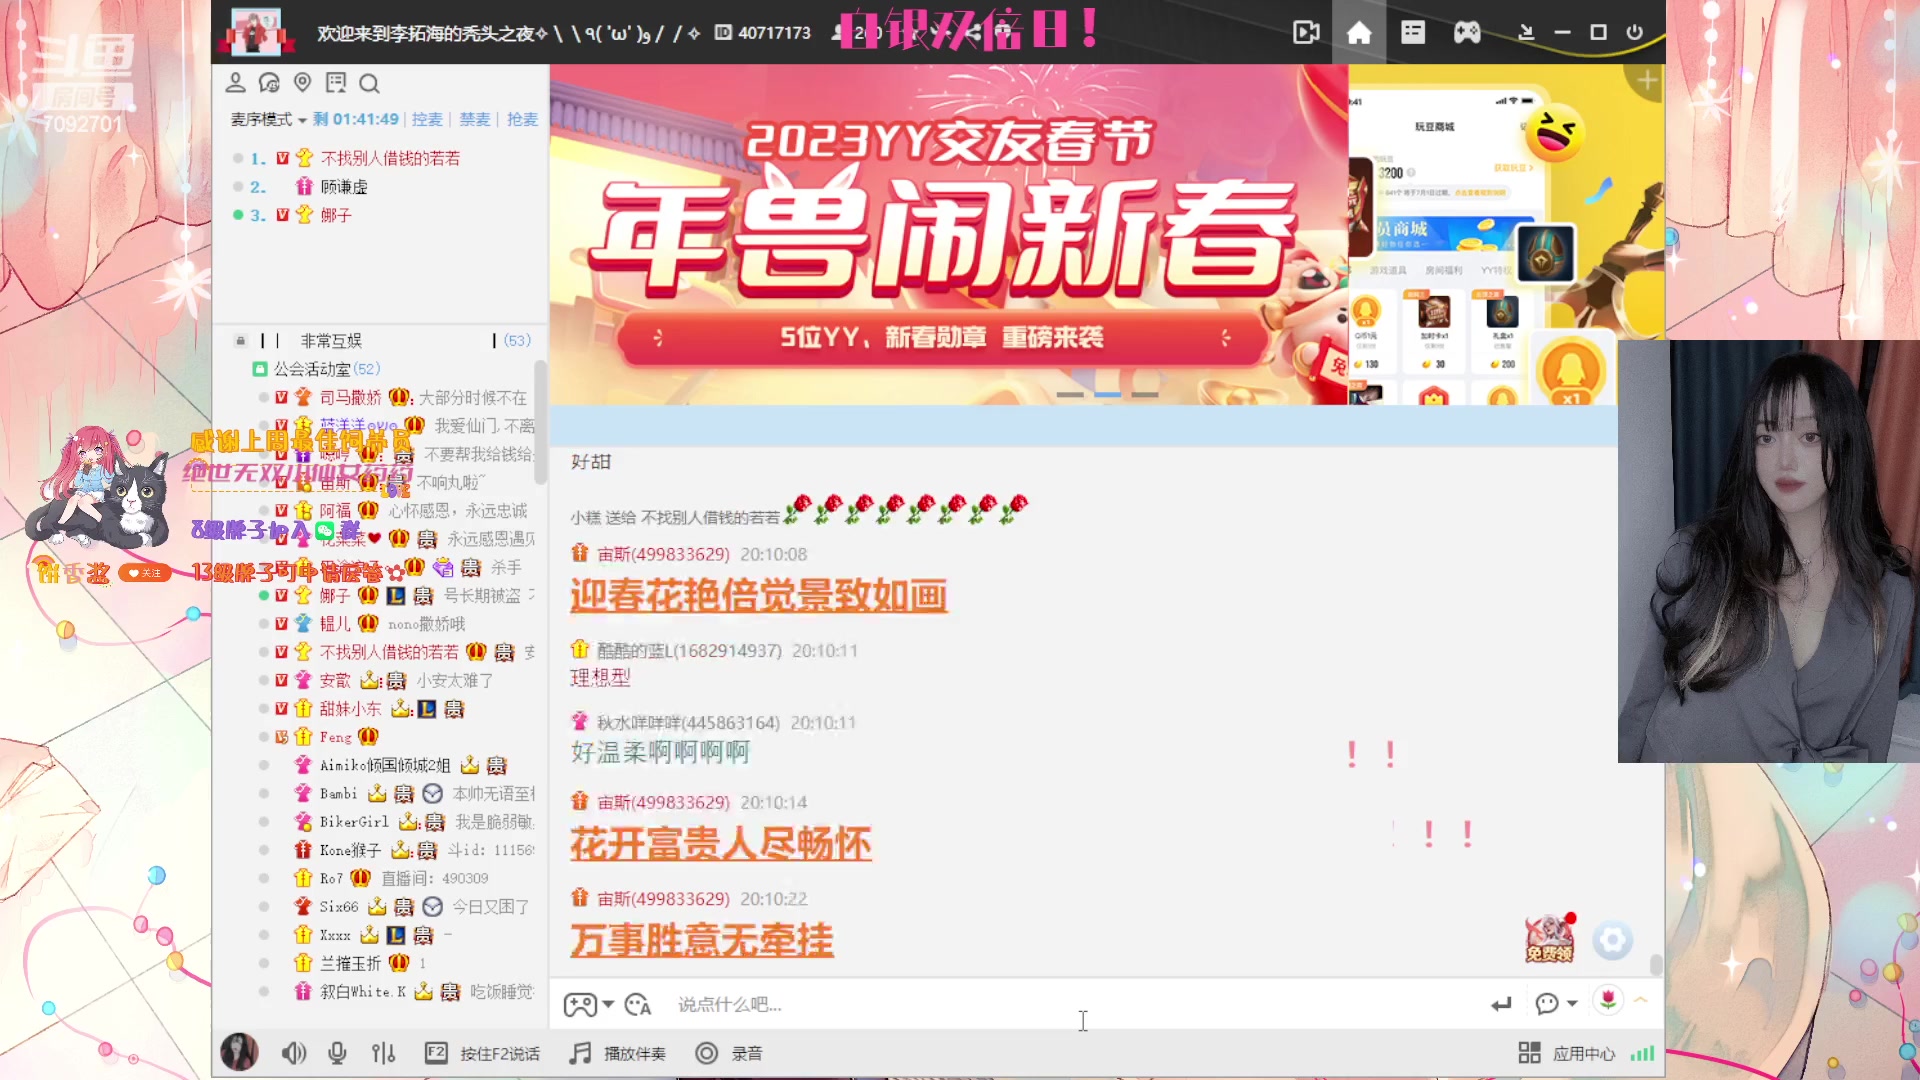Open the channel bulletin board icon
The height and width of the screenshot is (1080, 1920).
pyautogui.click(x=336, y=83)
